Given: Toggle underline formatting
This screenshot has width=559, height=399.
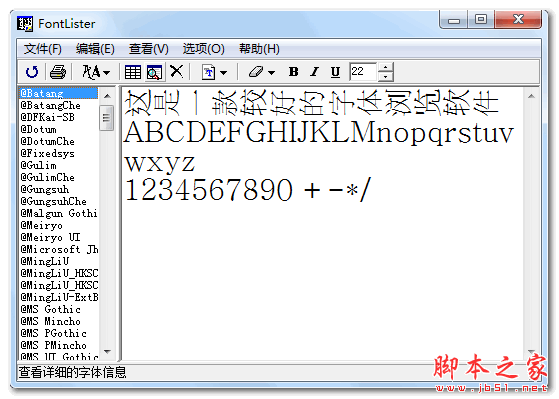Looking at the screenshot, I should coord(335,72).
